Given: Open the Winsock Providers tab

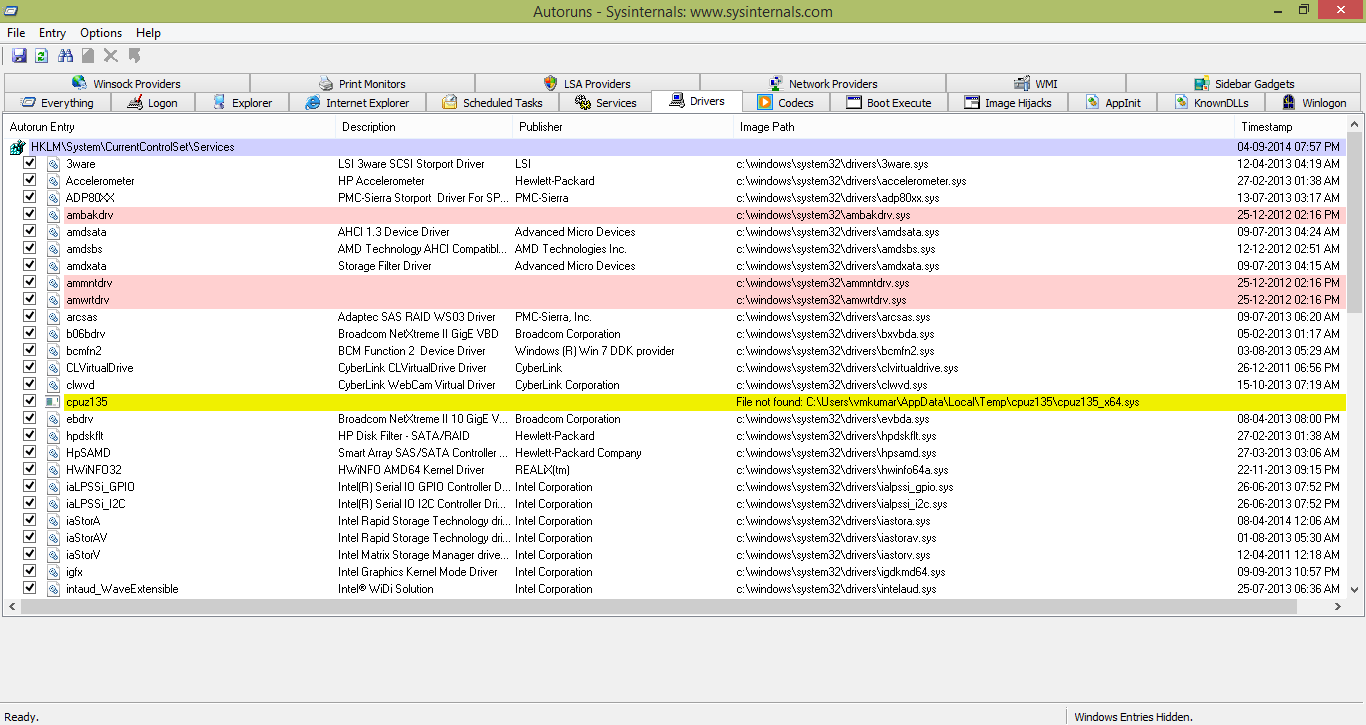Looking at the screenshot, I should coord(127,83).
